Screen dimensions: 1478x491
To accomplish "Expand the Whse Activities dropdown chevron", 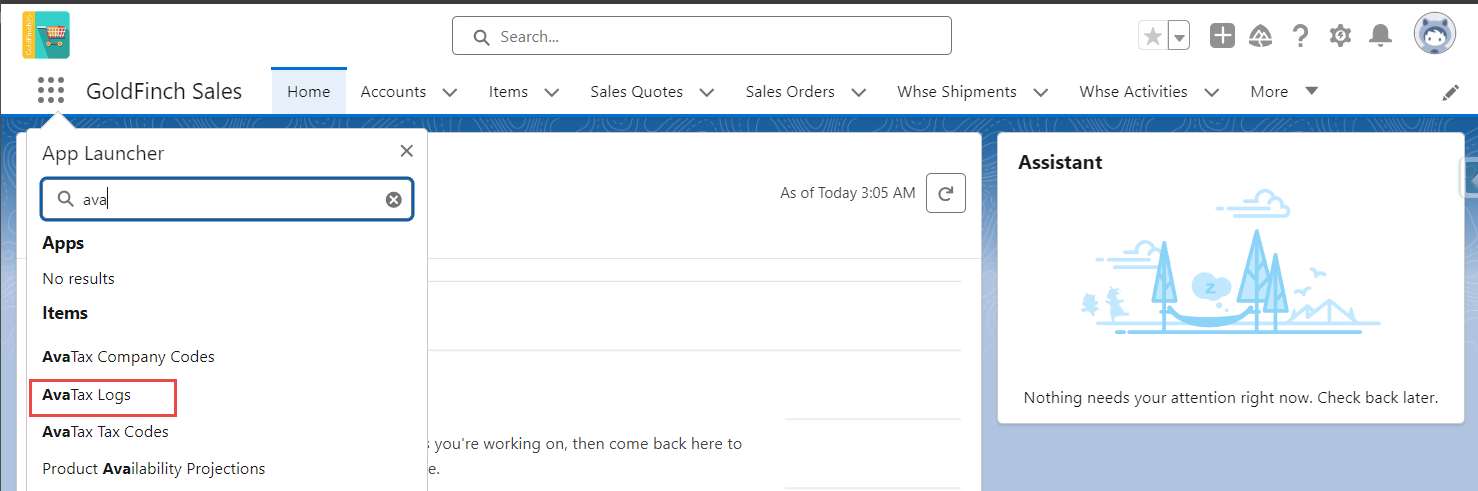I will point(1212,92).
